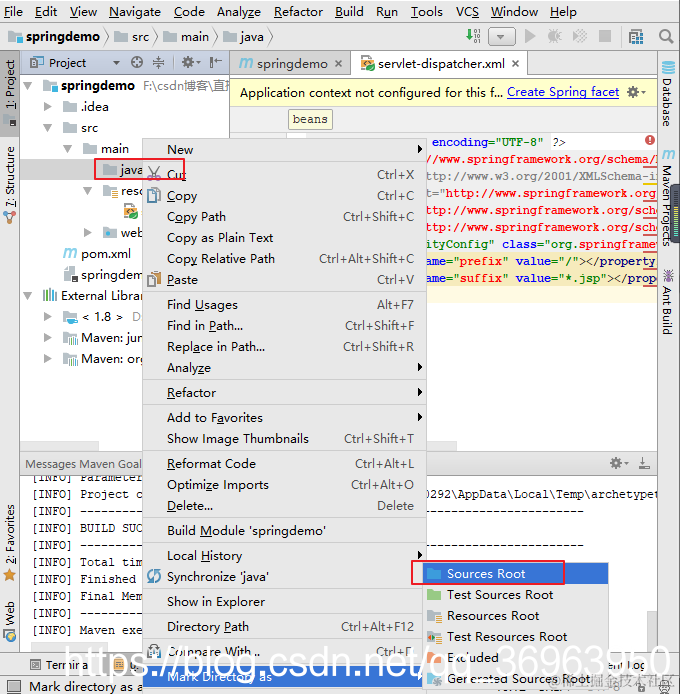The image size is (680, 694).
Task: Click the red error indicator icon
Action: (x=649, y=140)
